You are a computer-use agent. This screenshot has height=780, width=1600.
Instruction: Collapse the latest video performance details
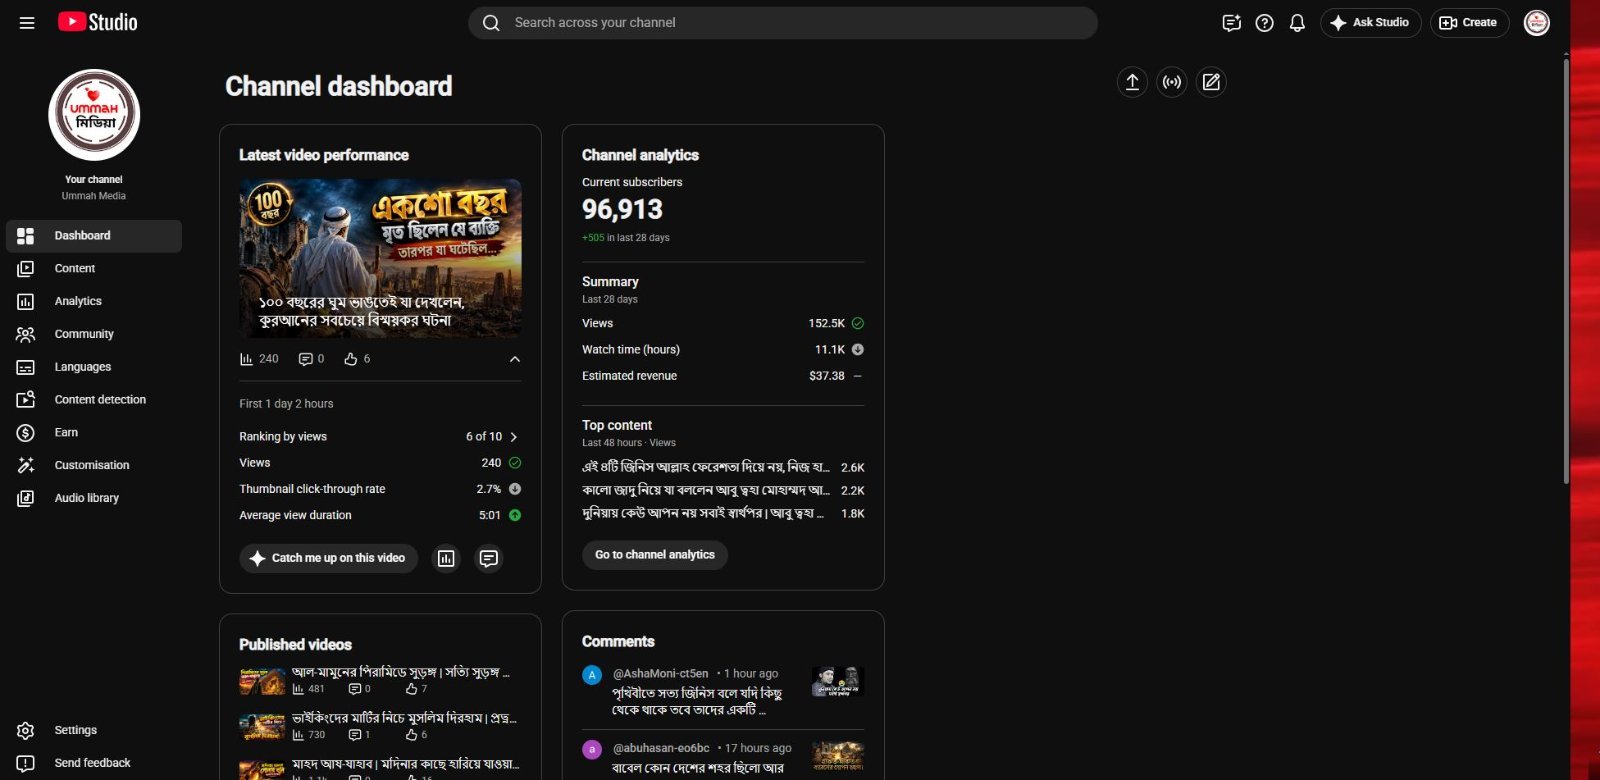(x=515, y=359)
